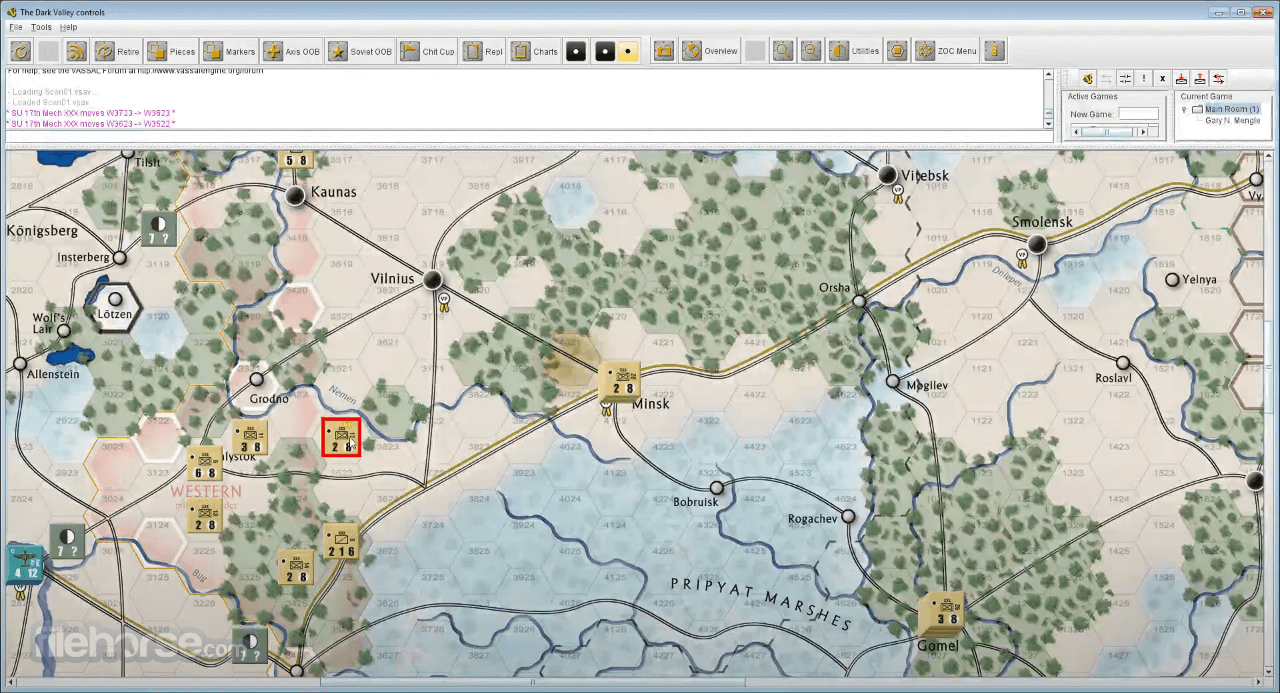Open the Utilities menu

(x=855, y=51)
